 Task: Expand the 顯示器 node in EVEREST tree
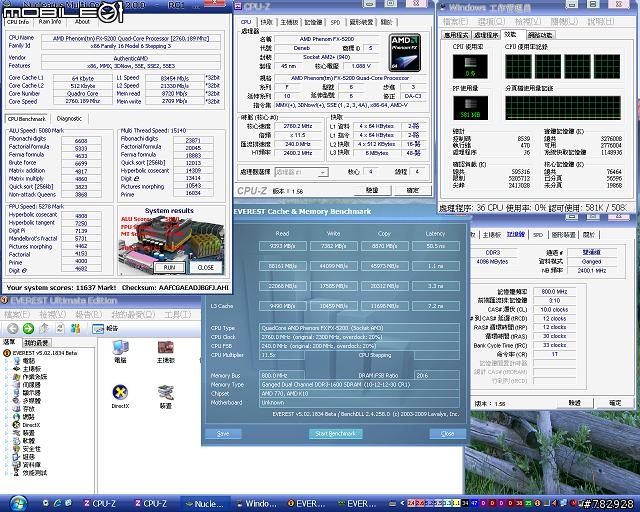click(x=7, y=393)
